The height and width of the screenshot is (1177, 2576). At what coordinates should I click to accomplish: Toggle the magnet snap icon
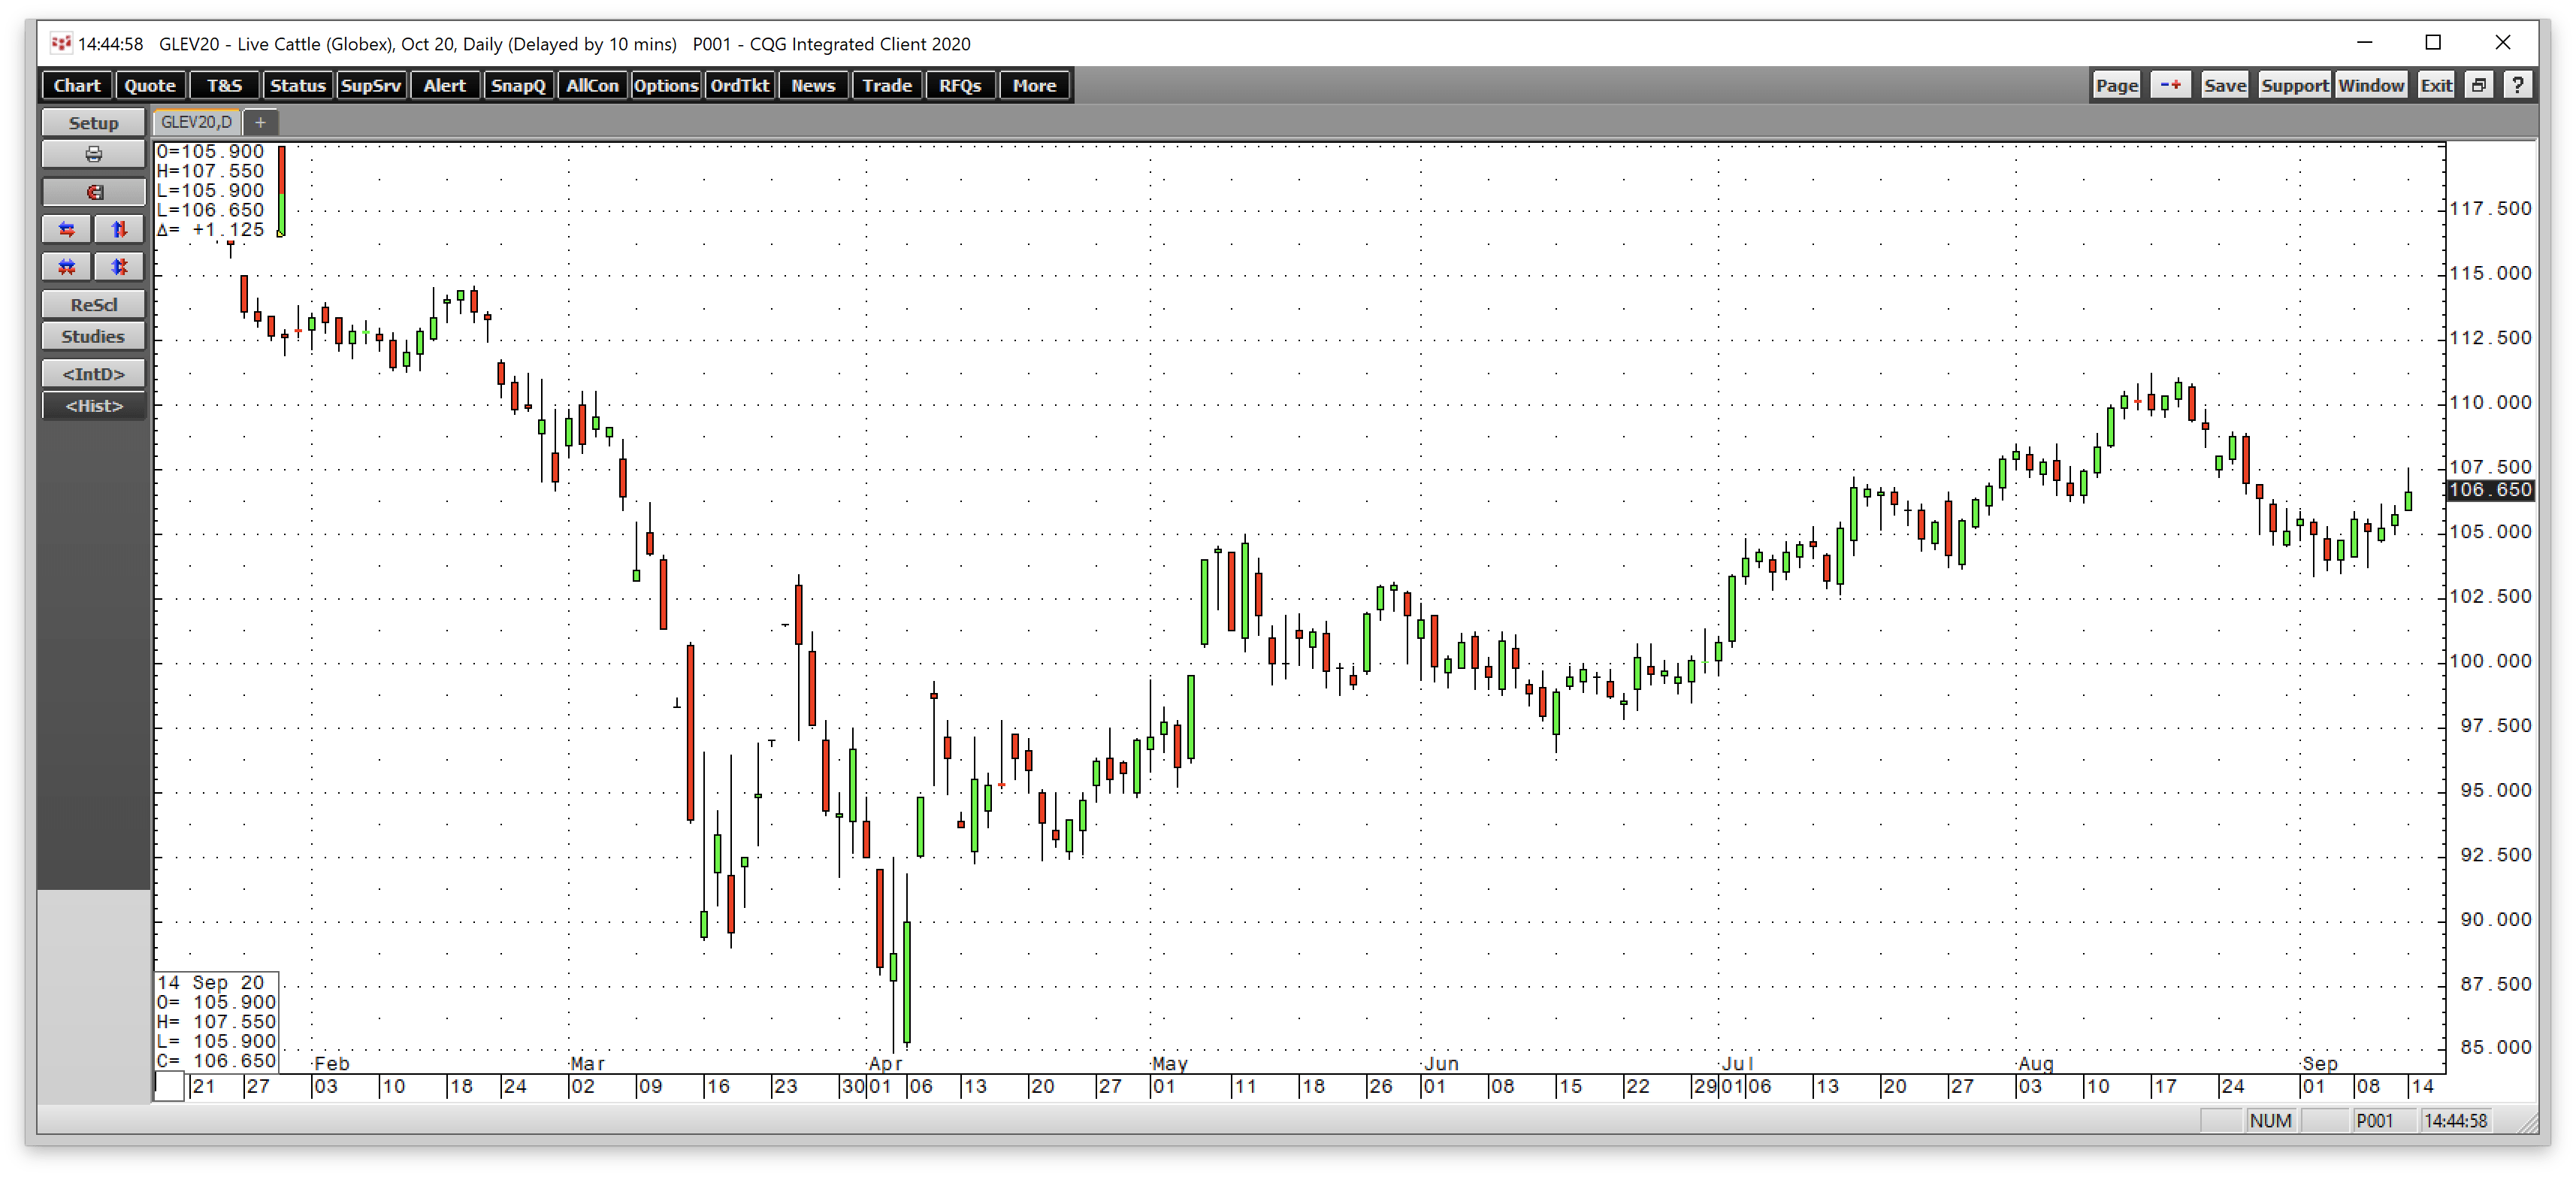pyautogui.click(x=93, y=192)
